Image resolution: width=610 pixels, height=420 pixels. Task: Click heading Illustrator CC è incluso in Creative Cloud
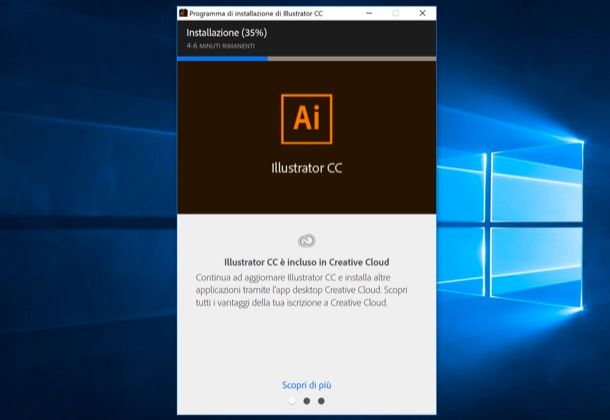(x=307, y=262)
